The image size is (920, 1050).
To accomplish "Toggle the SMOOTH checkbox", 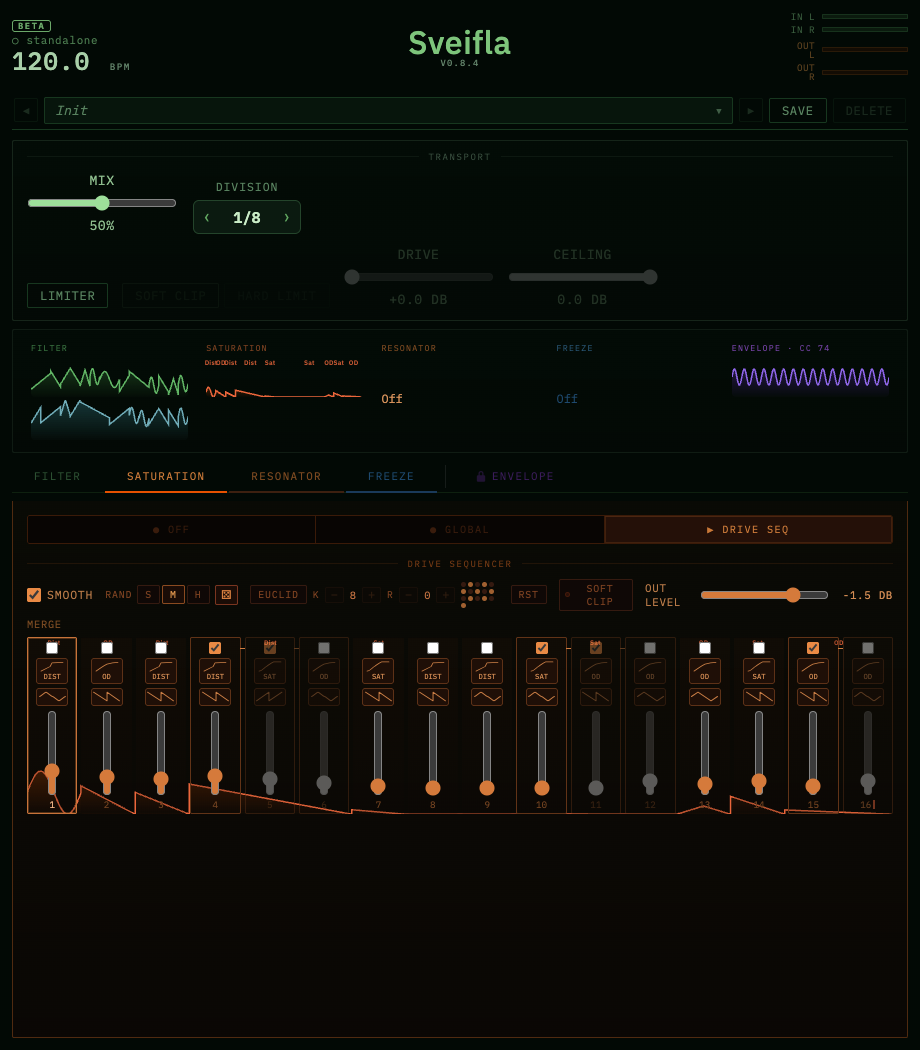I will [x=34, y=595].
